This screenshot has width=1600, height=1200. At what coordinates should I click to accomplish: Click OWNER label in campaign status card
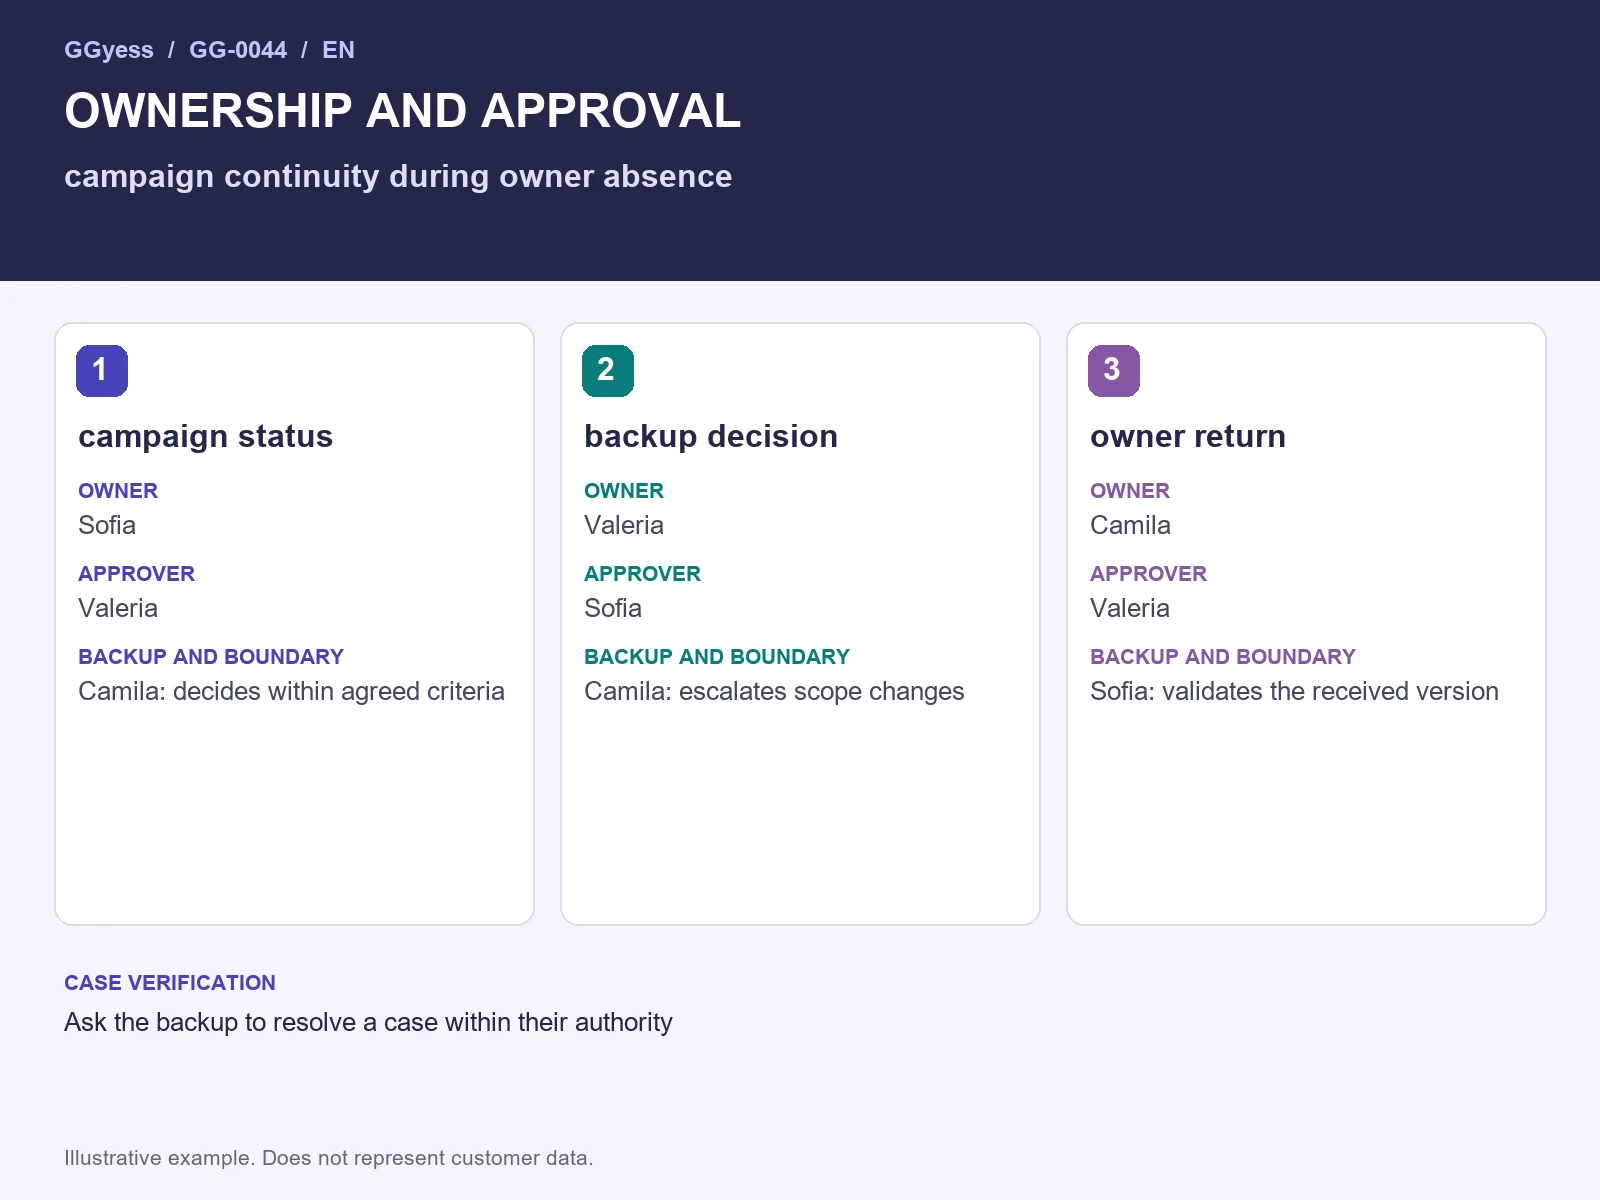pos(118,491)
